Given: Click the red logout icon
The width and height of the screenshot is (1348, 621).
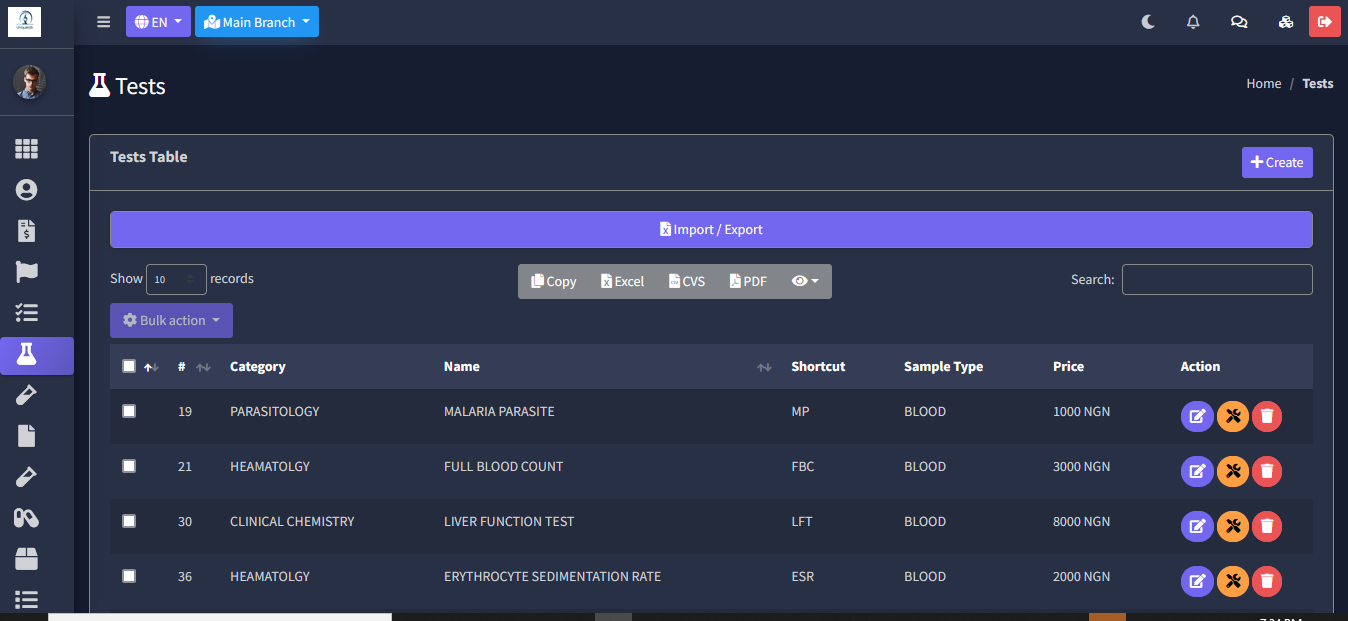Looking at the screenshot, I should [x=1325, y=22].
